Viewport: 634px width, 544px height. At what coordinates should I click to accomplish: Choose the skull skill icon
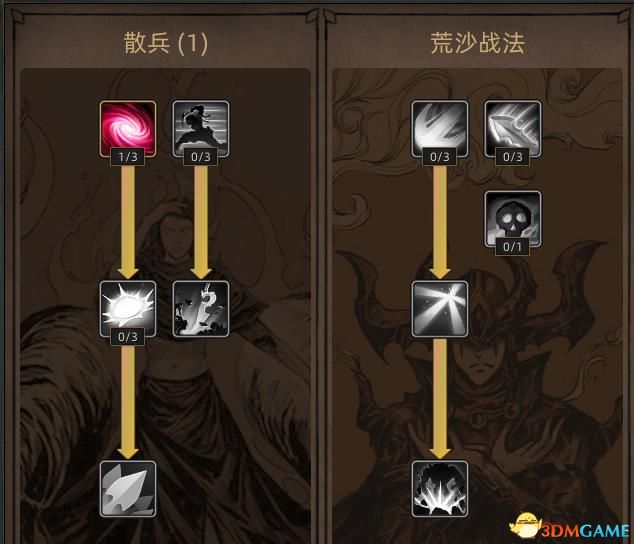pyautogui.click(x=513, y=219)
